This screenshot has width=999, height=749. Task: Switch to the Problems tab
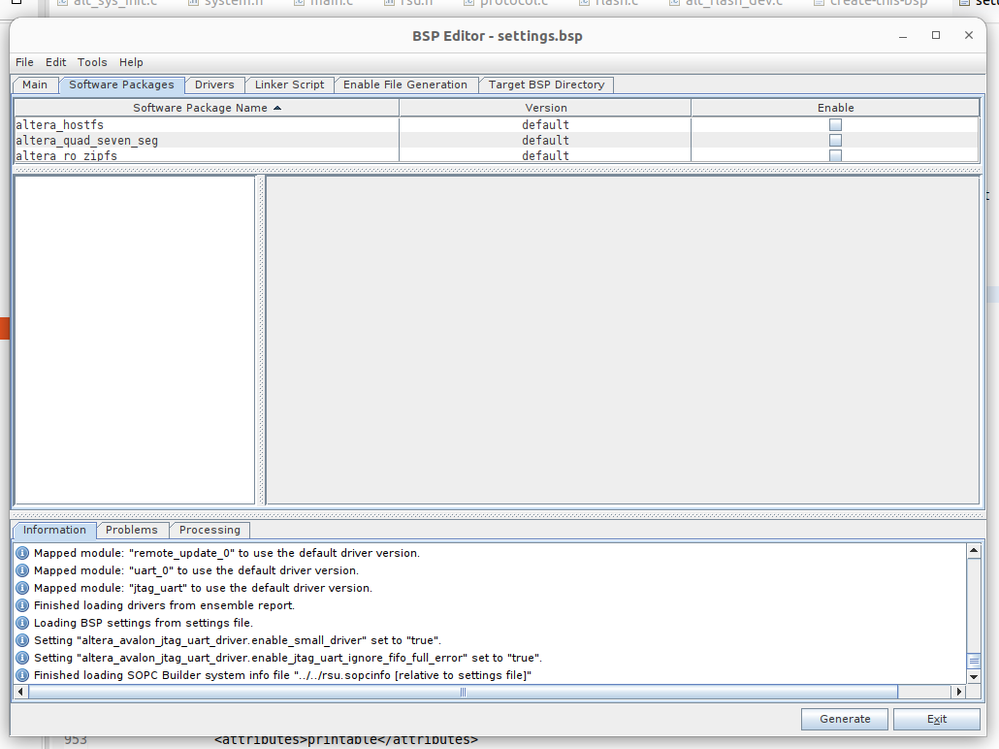point(131,530)
